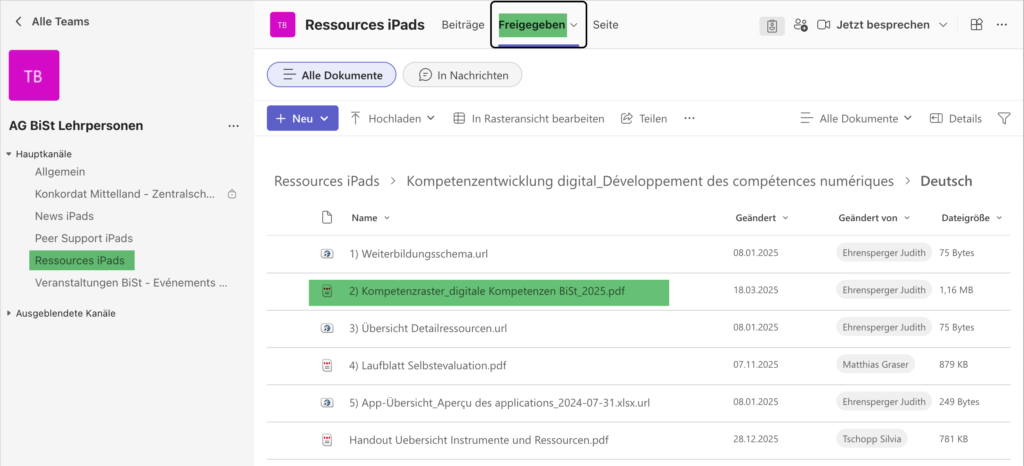Image resolution: width=1024 pixels, height=466 pixels.
Task: Open Veranstaltungen BiSt channel
Action: 131,283
